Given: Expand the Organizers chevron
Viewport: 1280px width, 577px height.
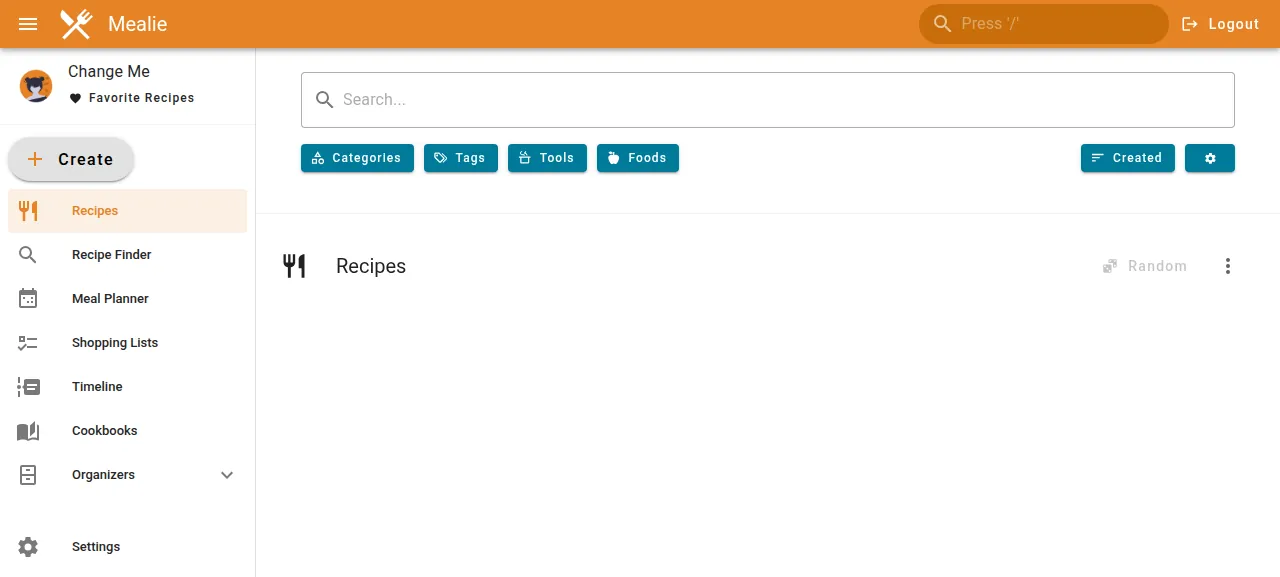Looking at the screenshot, I should click(227, 475).
